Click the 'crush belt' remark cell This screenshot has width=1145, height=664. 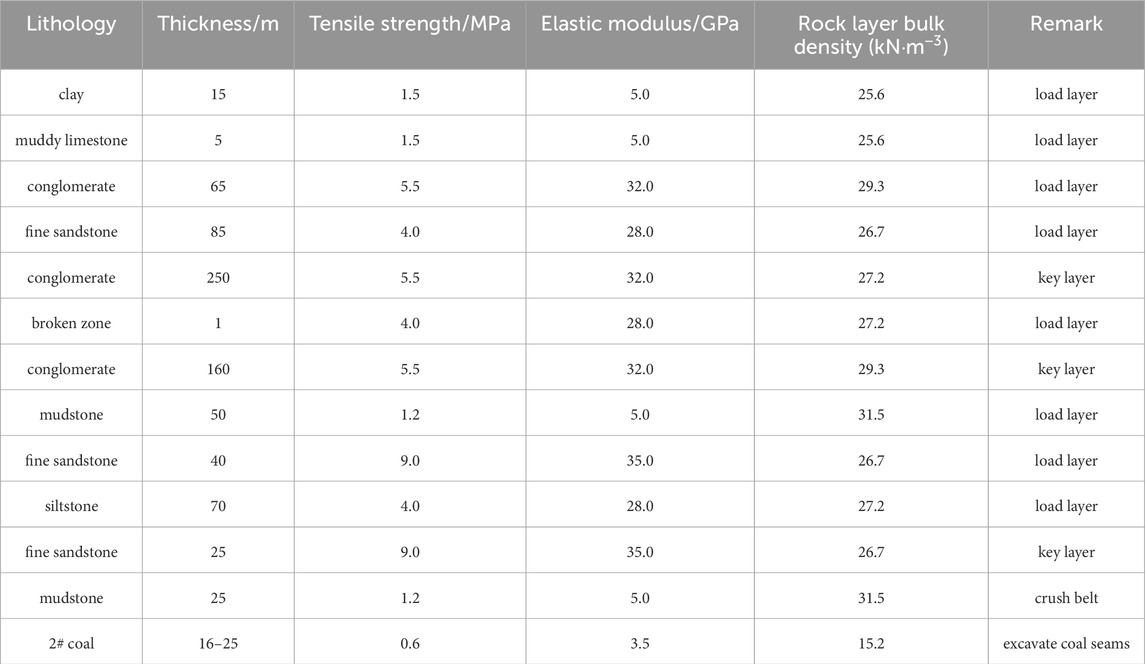click(1066, 598)
